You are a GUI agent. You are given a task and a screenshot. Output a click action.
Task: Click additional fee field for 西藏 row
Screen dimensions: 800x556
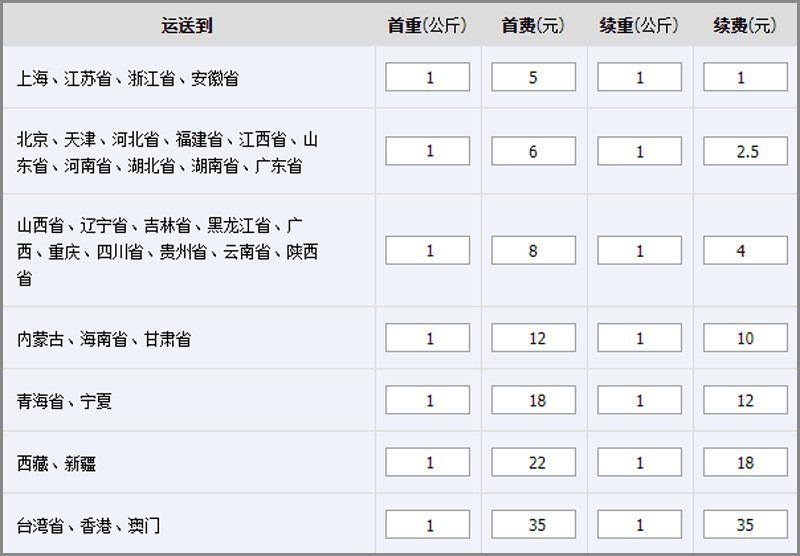click(x=745, y=462)
